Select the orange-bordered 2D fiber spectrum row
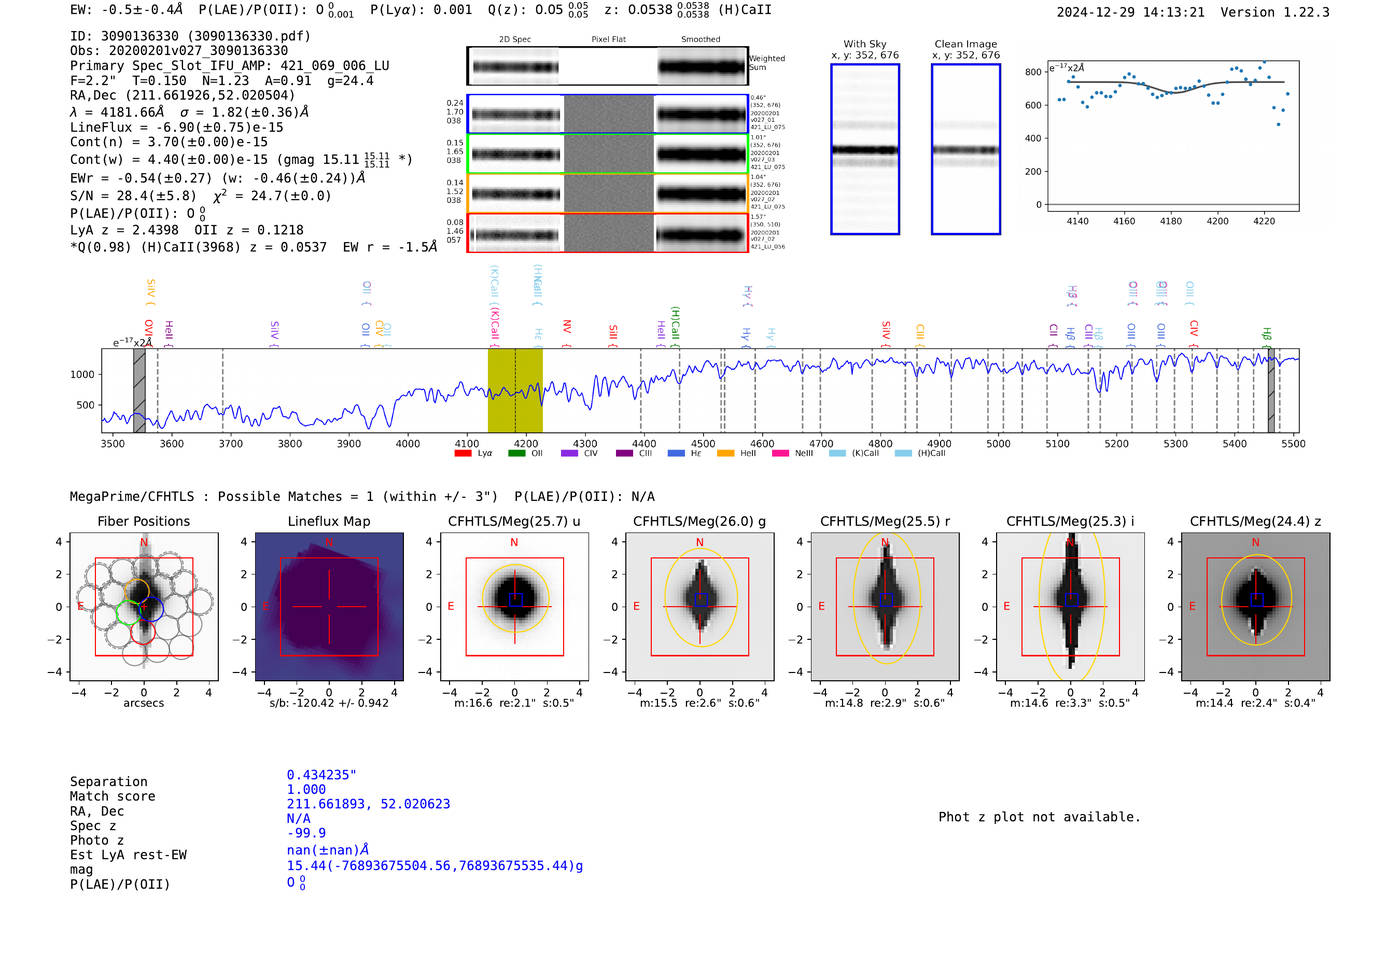Viewport: 1400px width, 953px height. (x=607, y=193)
